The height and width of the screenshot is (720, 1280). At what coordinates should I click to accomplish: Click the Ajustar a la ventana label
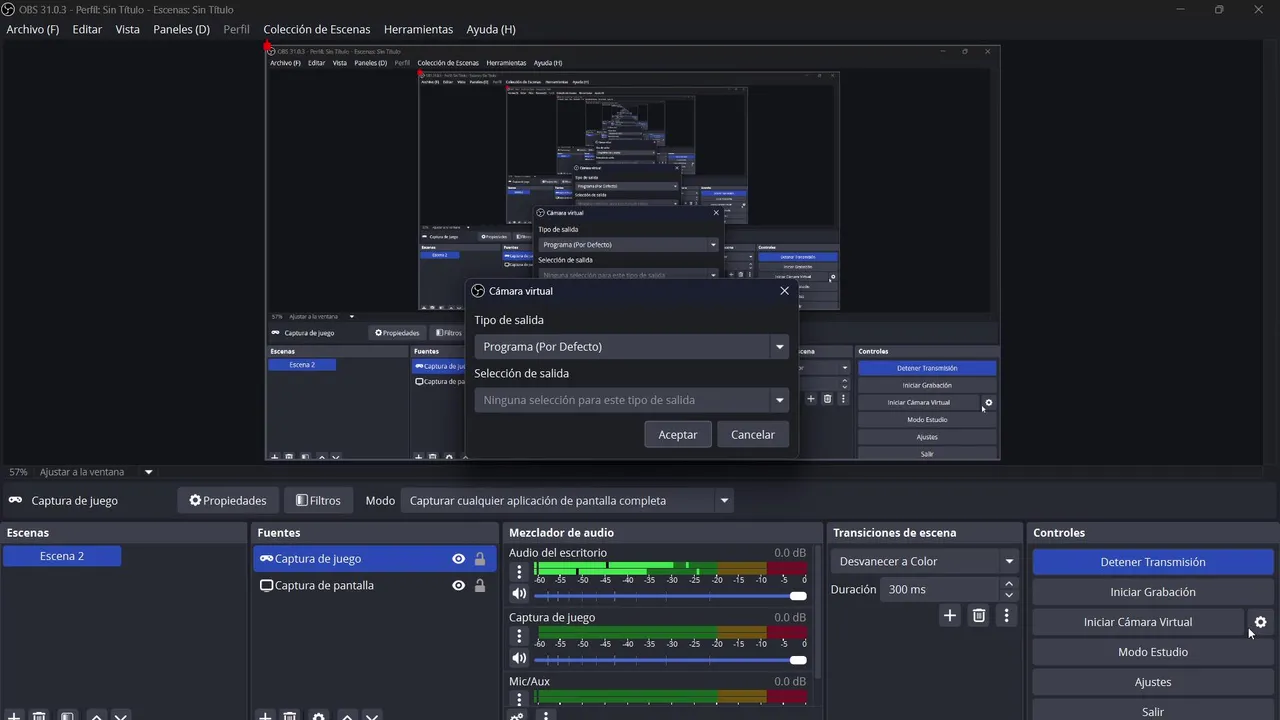(x=82, y=472)
